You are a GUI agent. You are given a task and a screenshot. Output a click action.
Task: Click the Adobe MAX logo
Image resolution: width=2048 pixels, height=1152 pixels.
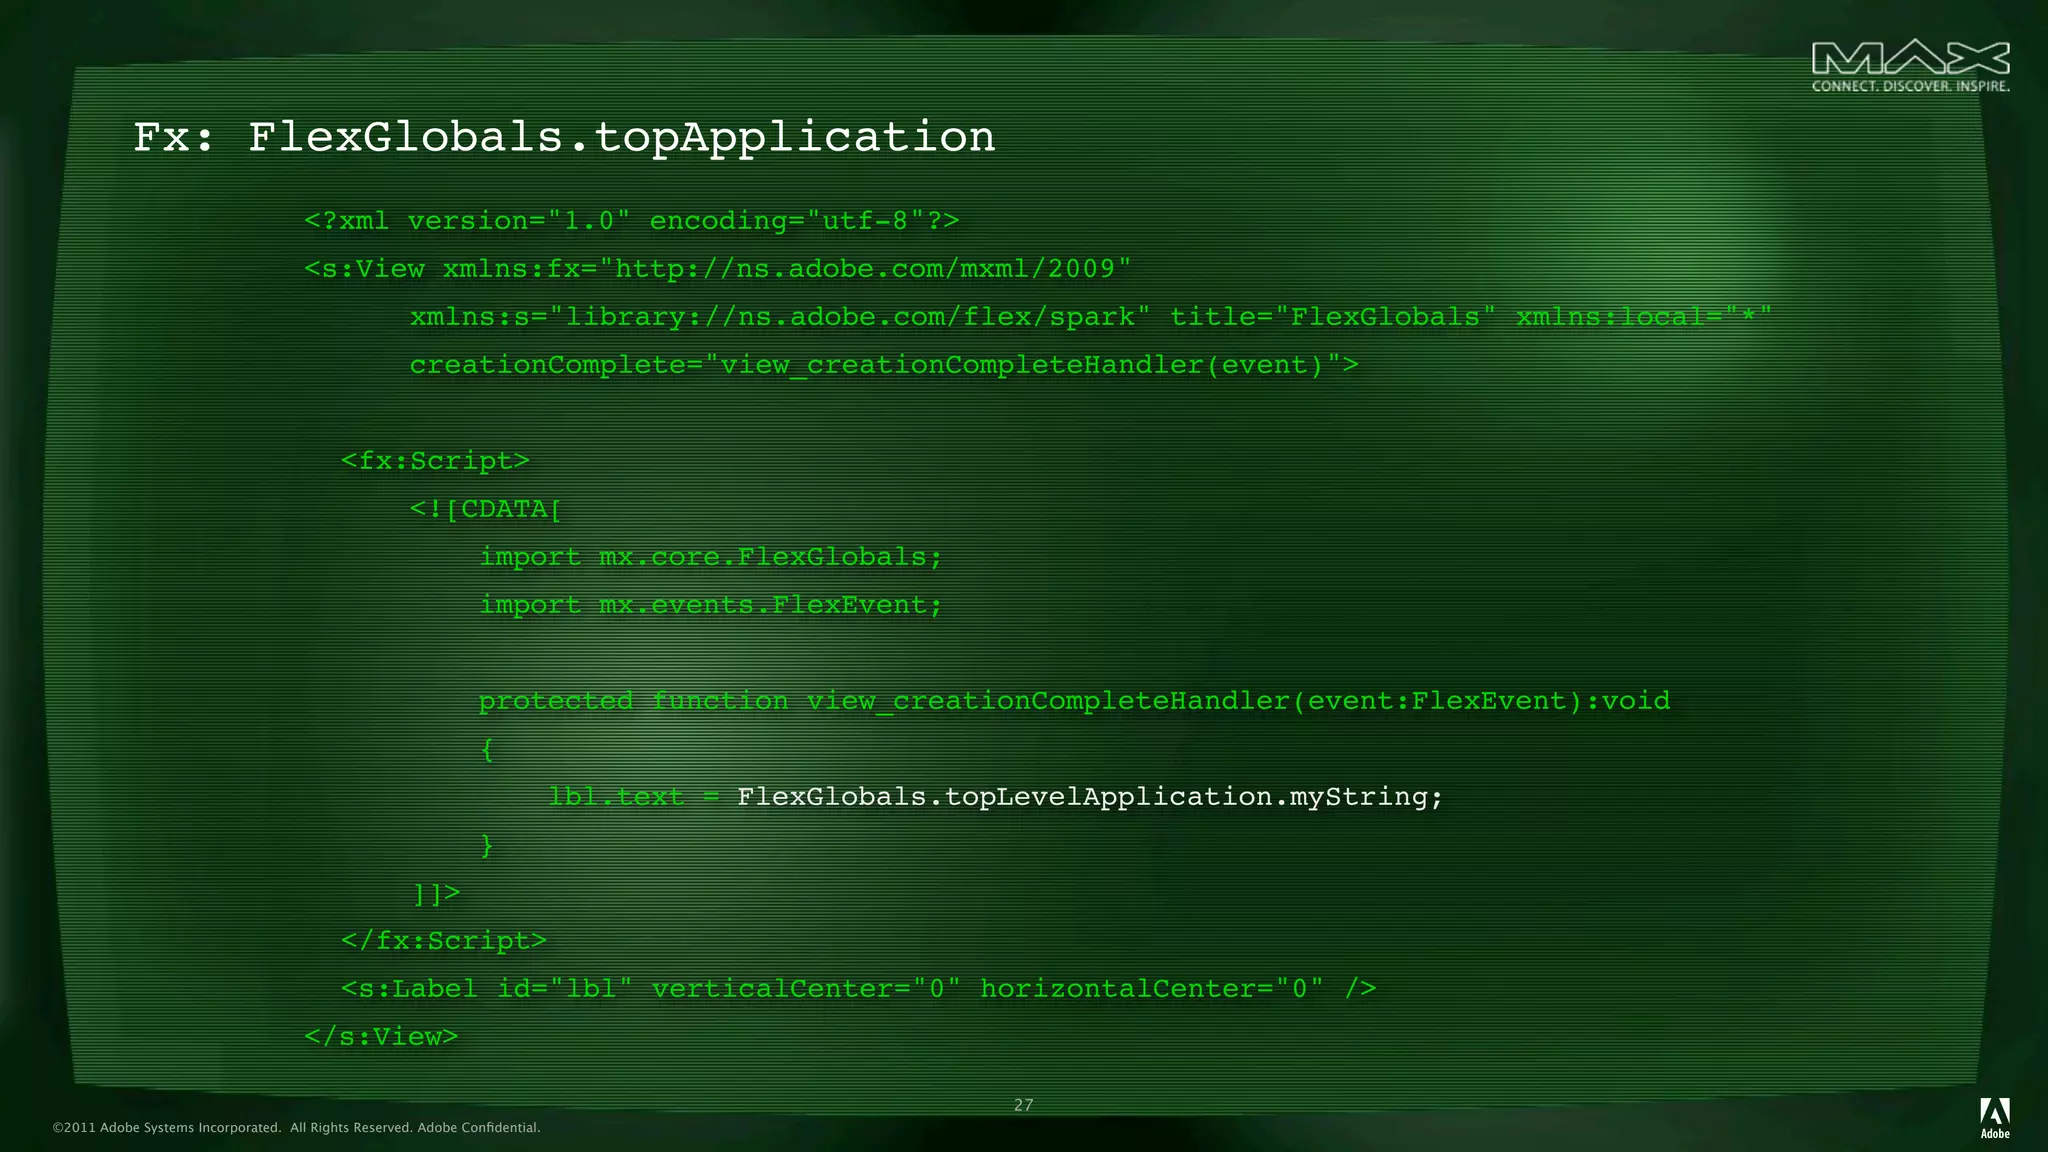tap(1910, 66)
